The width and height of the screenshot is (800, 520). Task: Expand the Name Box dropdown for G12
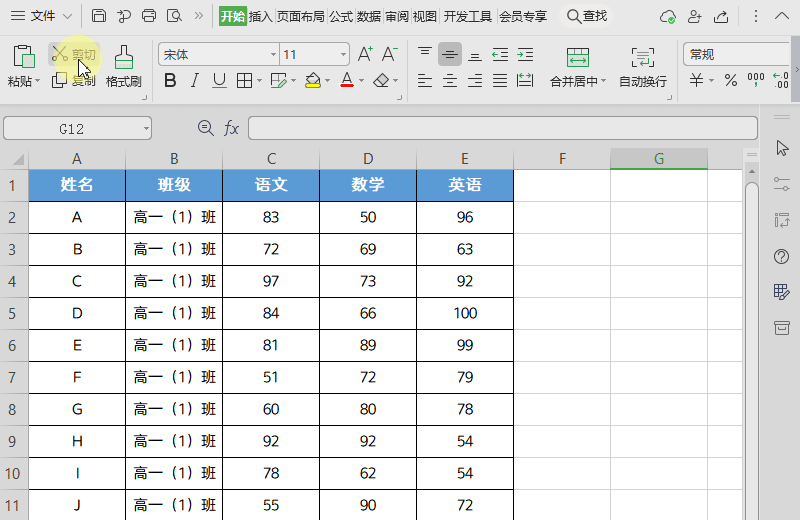(146, 128)
